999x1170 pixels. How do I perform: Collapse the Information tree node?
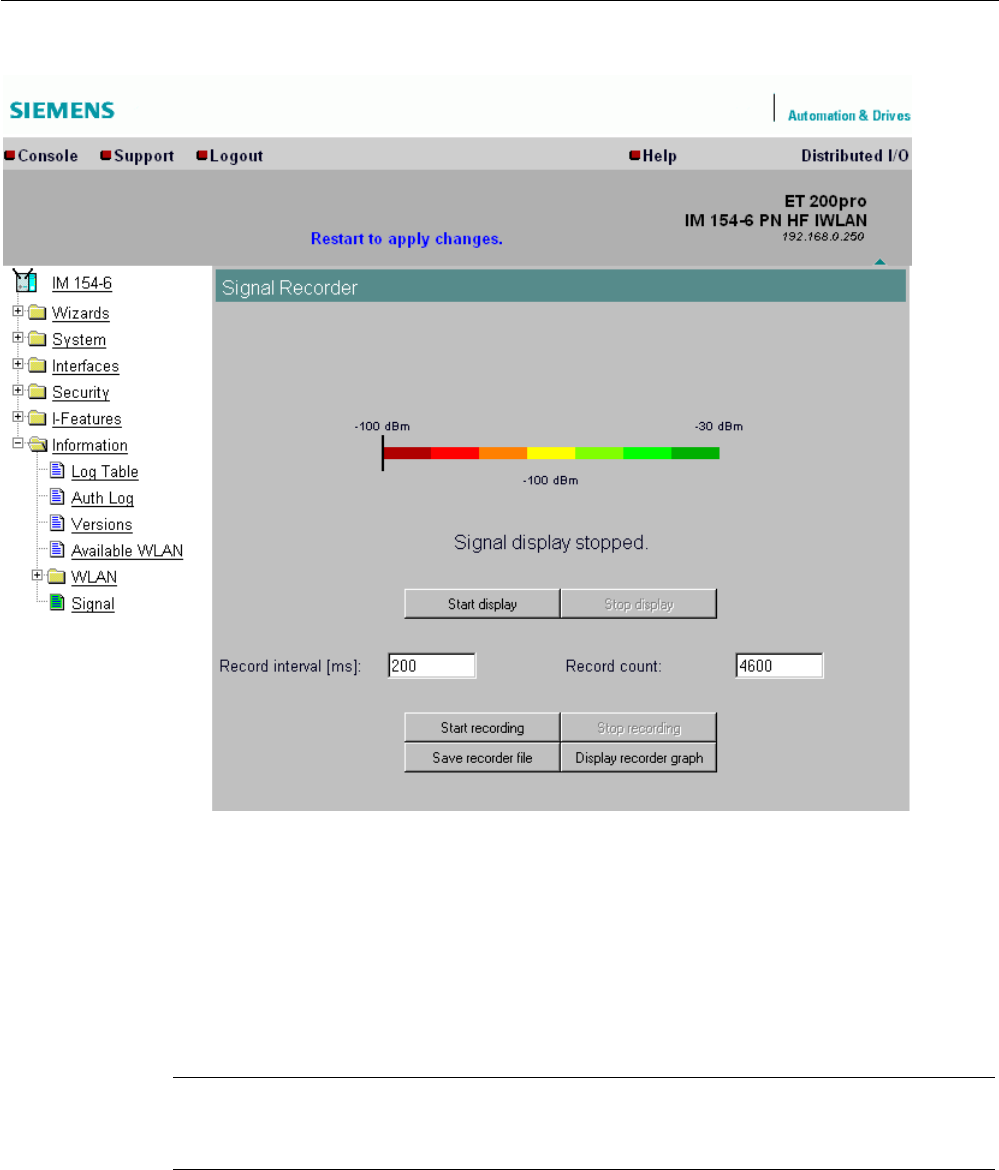click(x=18, y=443)
